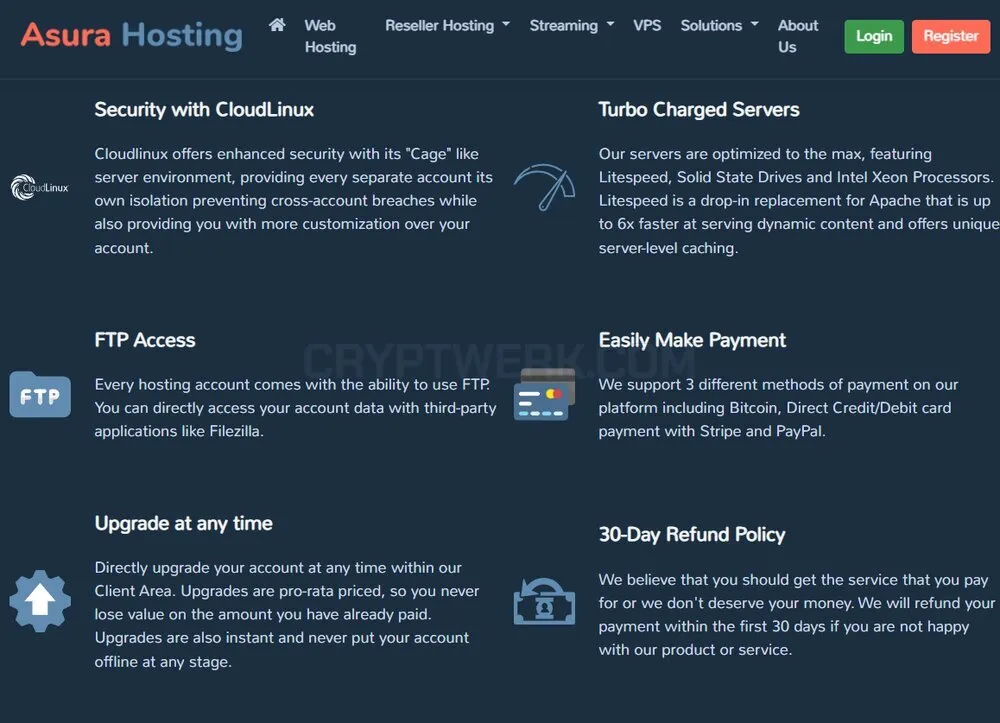Click the green Login button
The height and width of the screenshot is (723, 1000).
click(874, 36)
